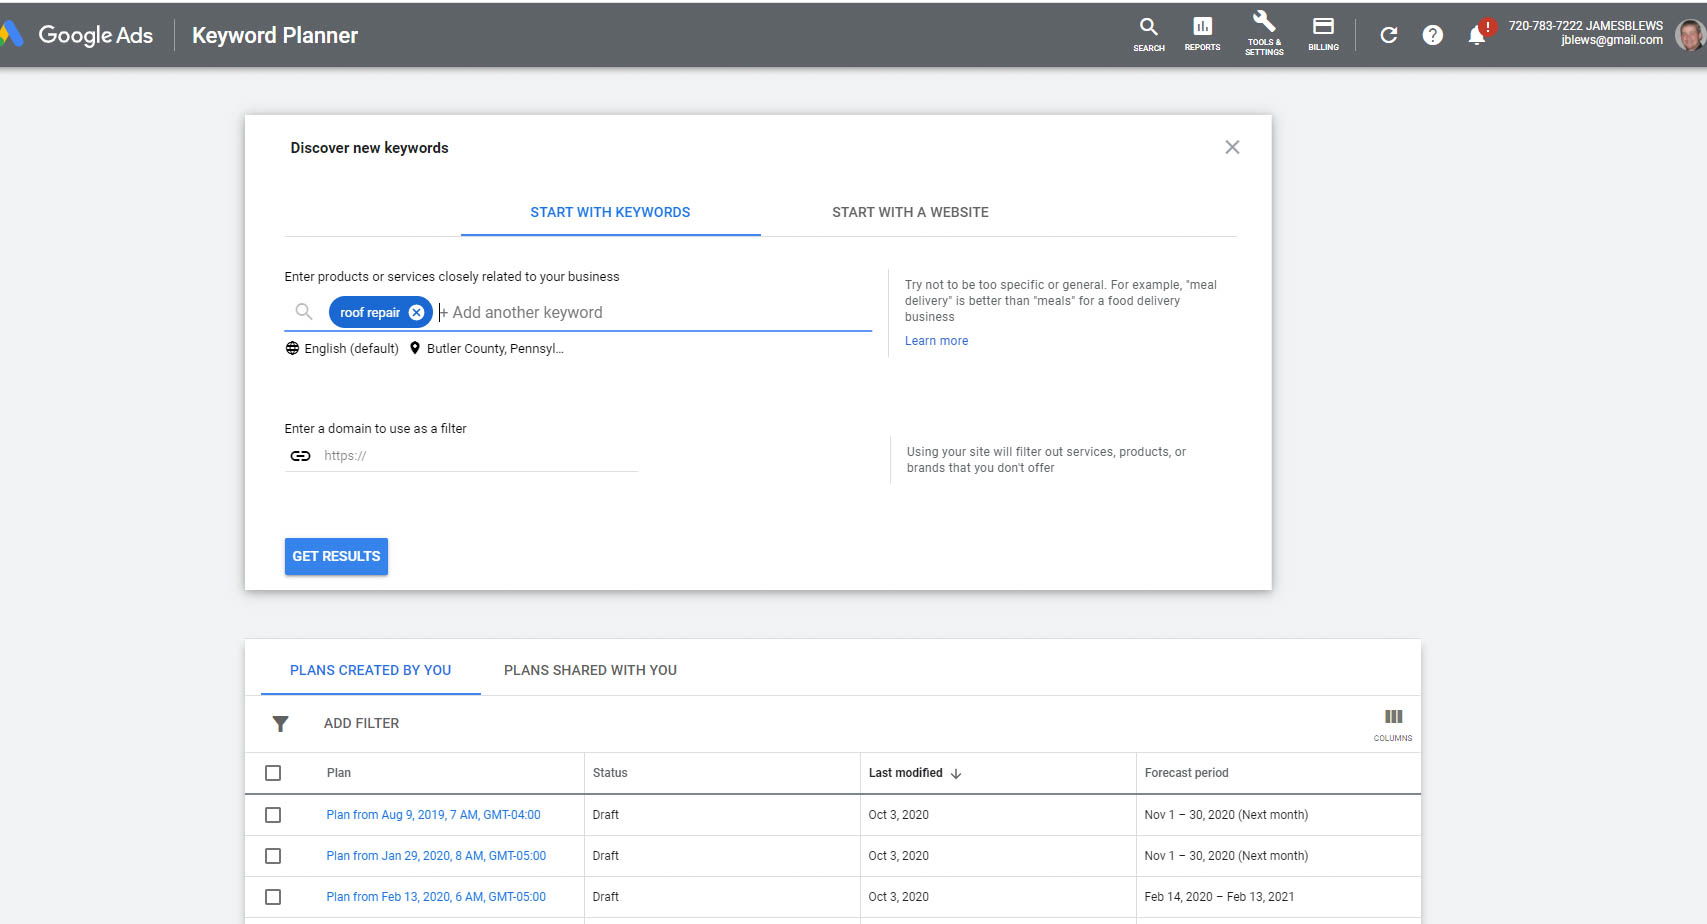The image size is (1707, 924).
Task: Open Plan from Feb 13, 2020 link
Action: pyautogui.click(x=436, y=897)
